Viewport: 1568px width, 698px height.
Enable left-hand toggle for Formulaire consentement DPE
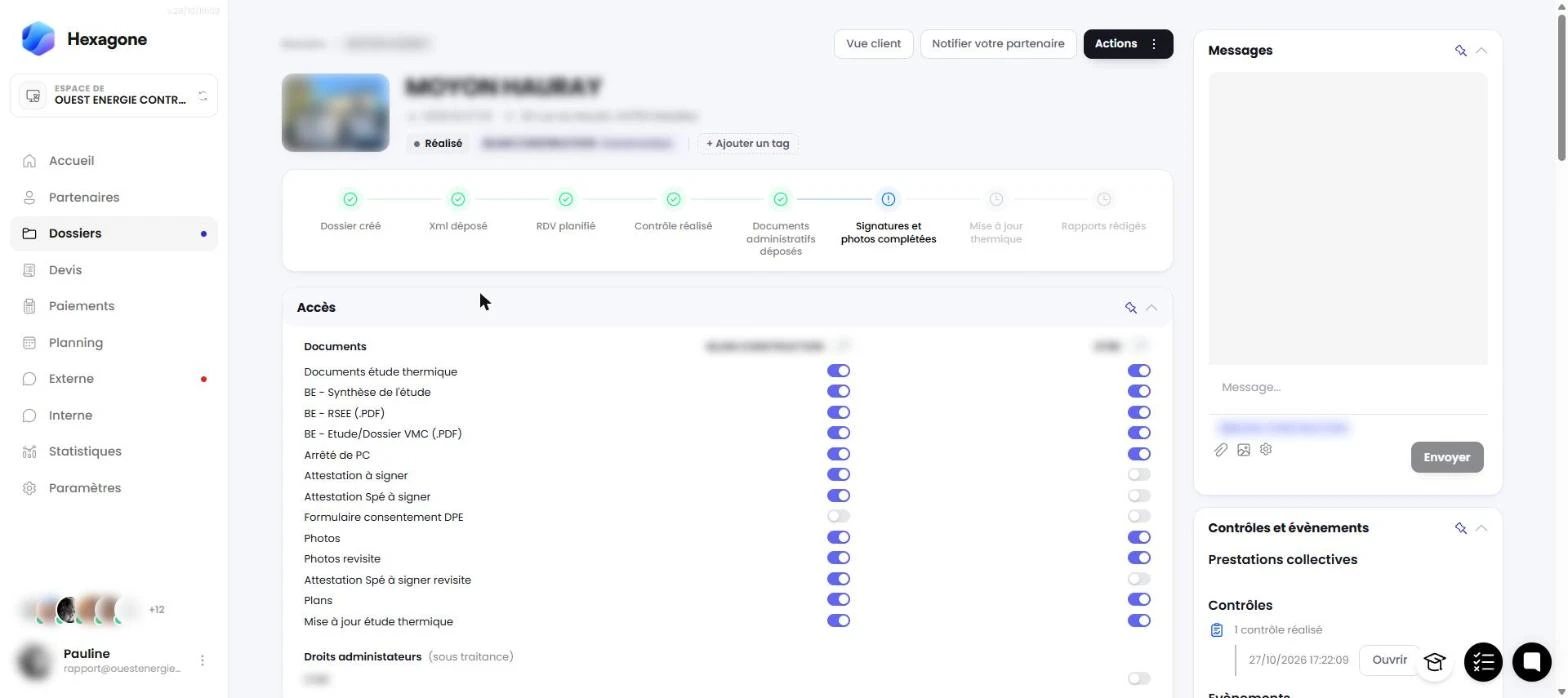tap(838, 517)
